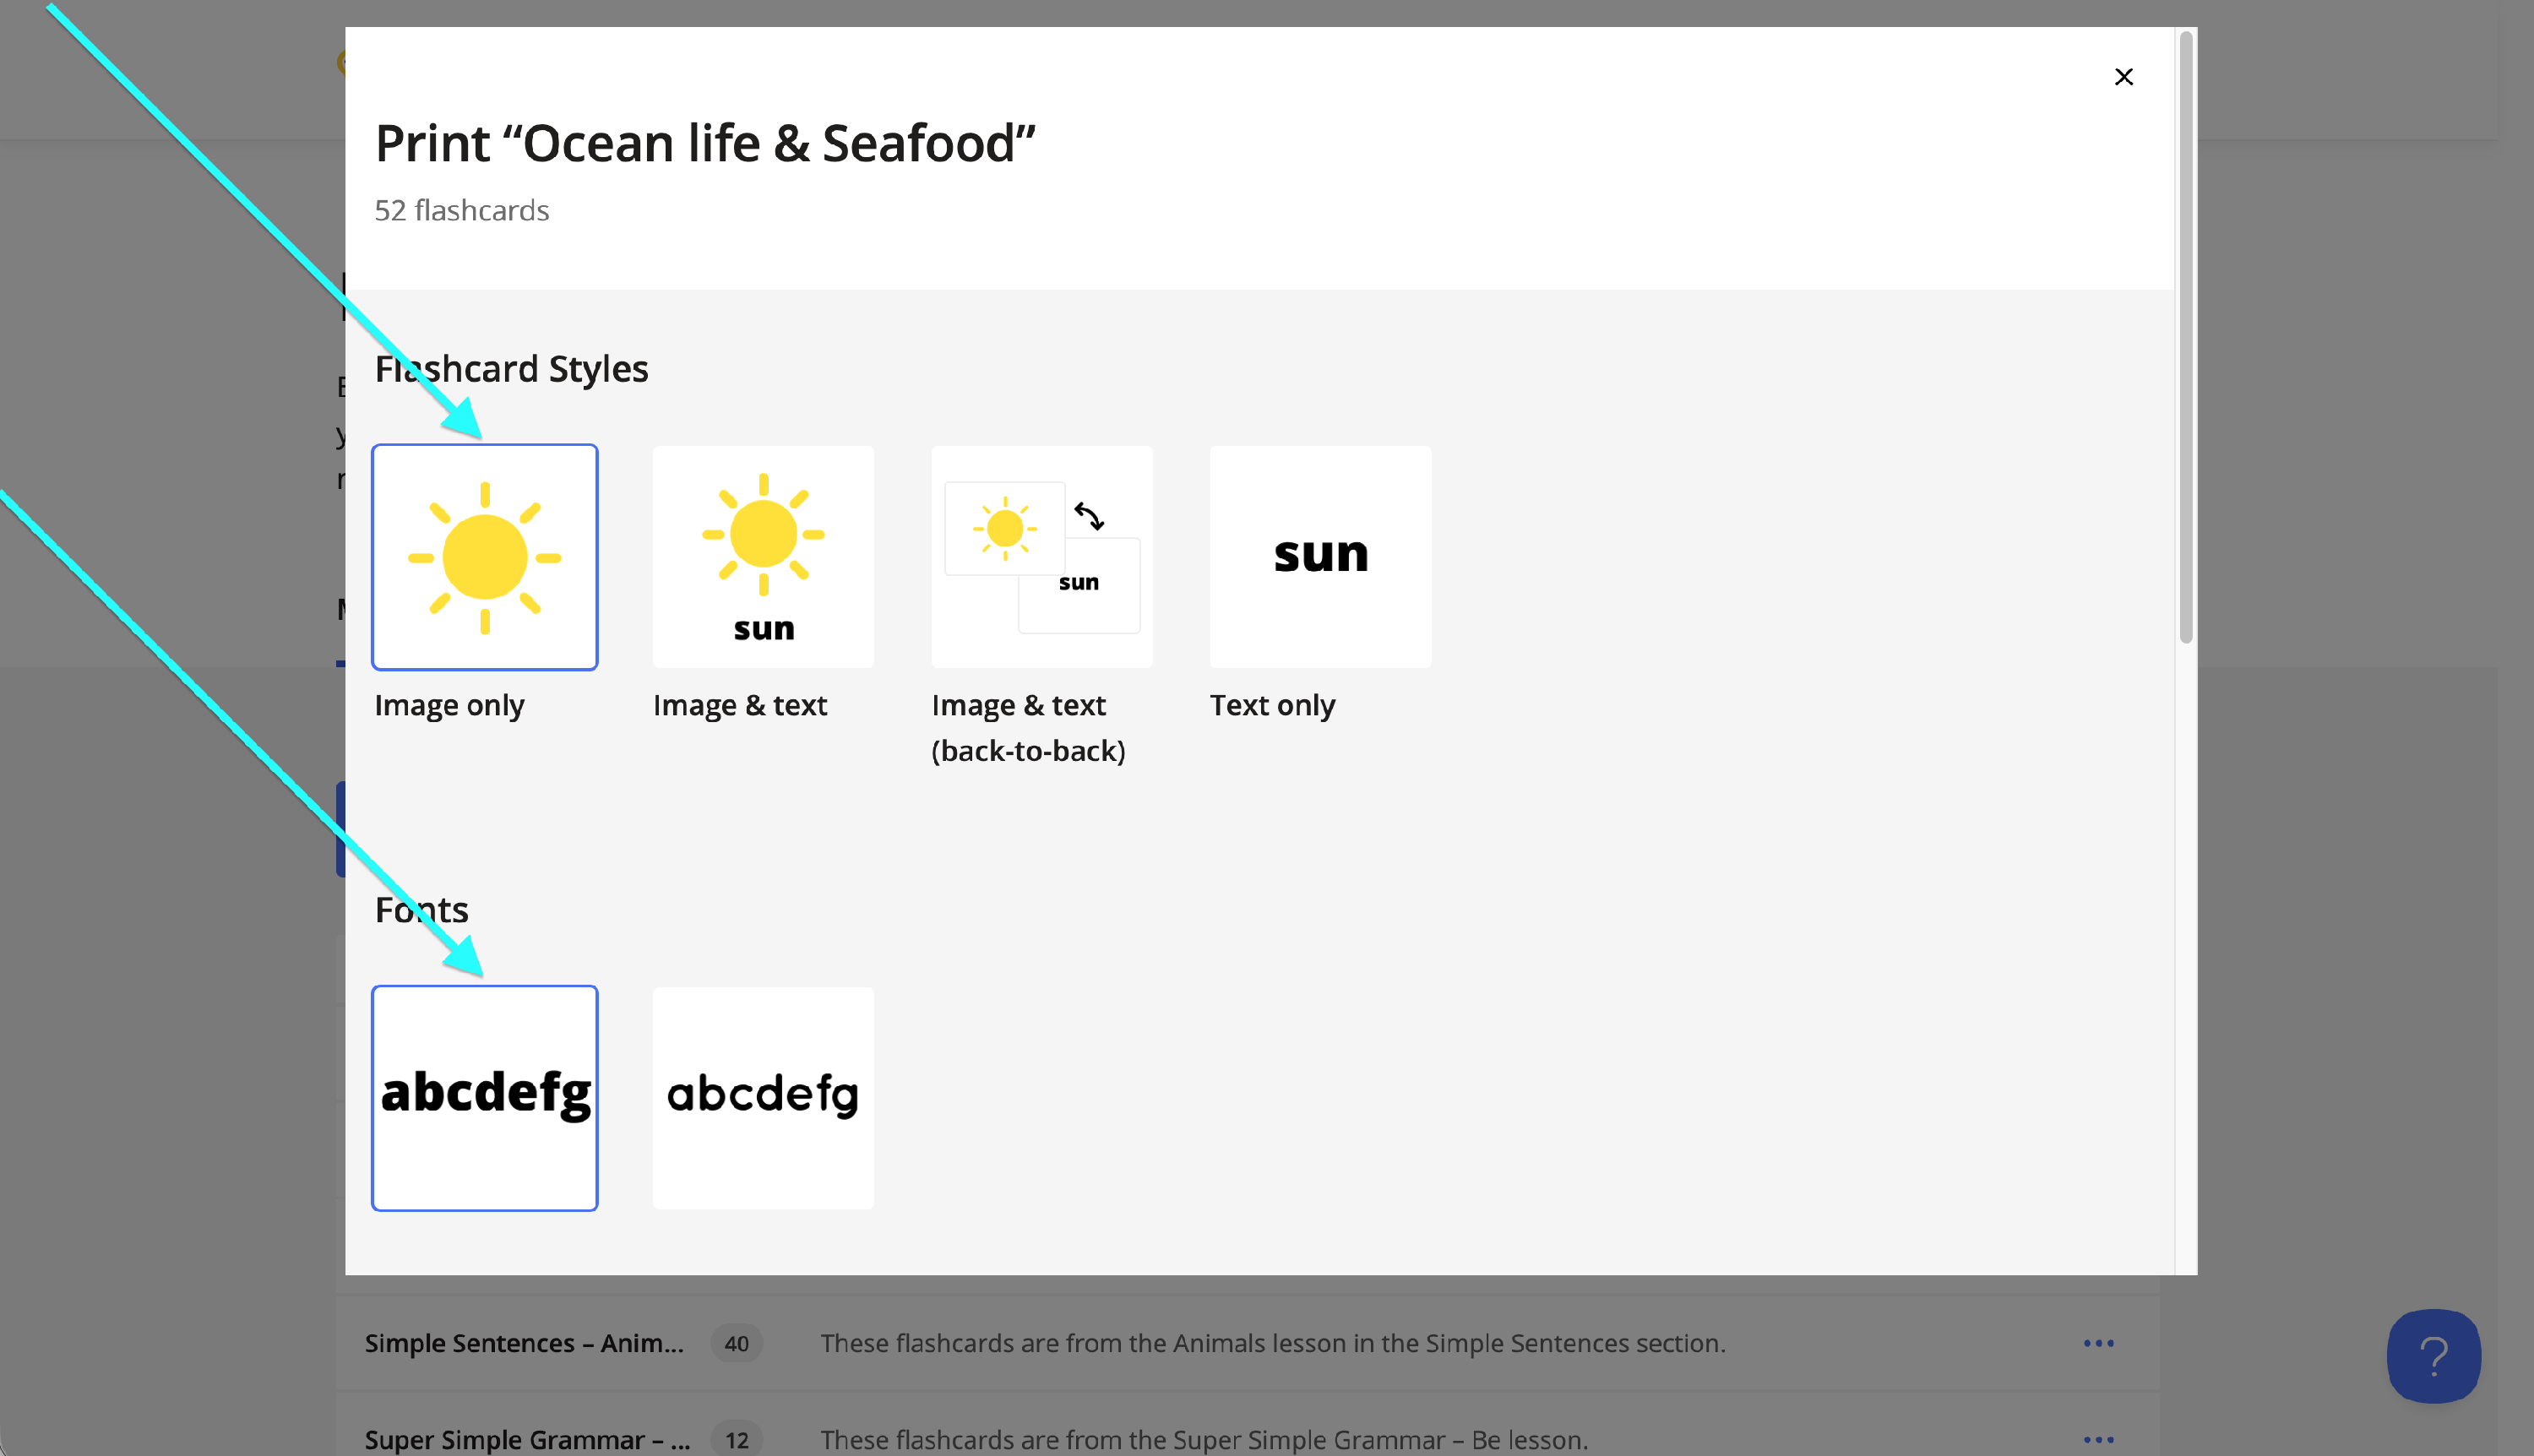The width and height of the screenshot is (2534, 1456).
Task: Close the print dialog with X
Action: coord(2123,77)
